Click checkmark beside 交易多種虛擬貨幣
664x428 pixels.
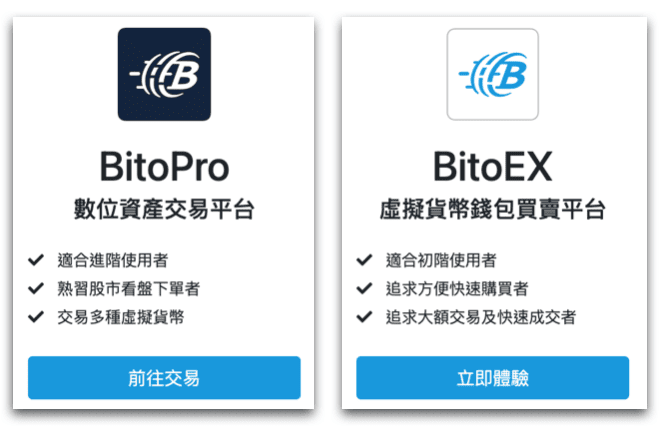pos(36,317)
